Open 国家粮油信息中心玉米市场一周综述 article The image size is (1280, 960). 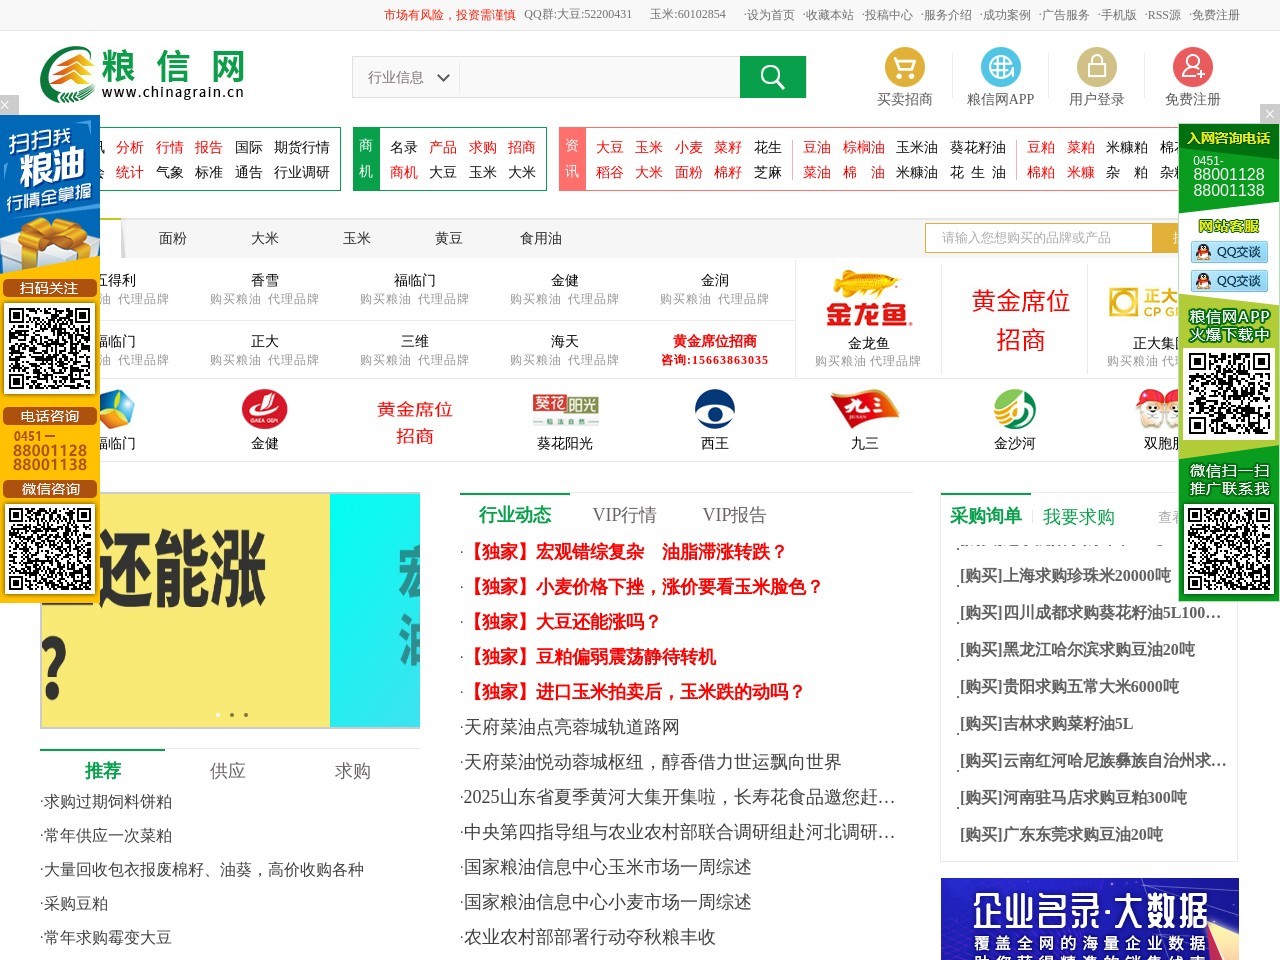coord(607,866)
